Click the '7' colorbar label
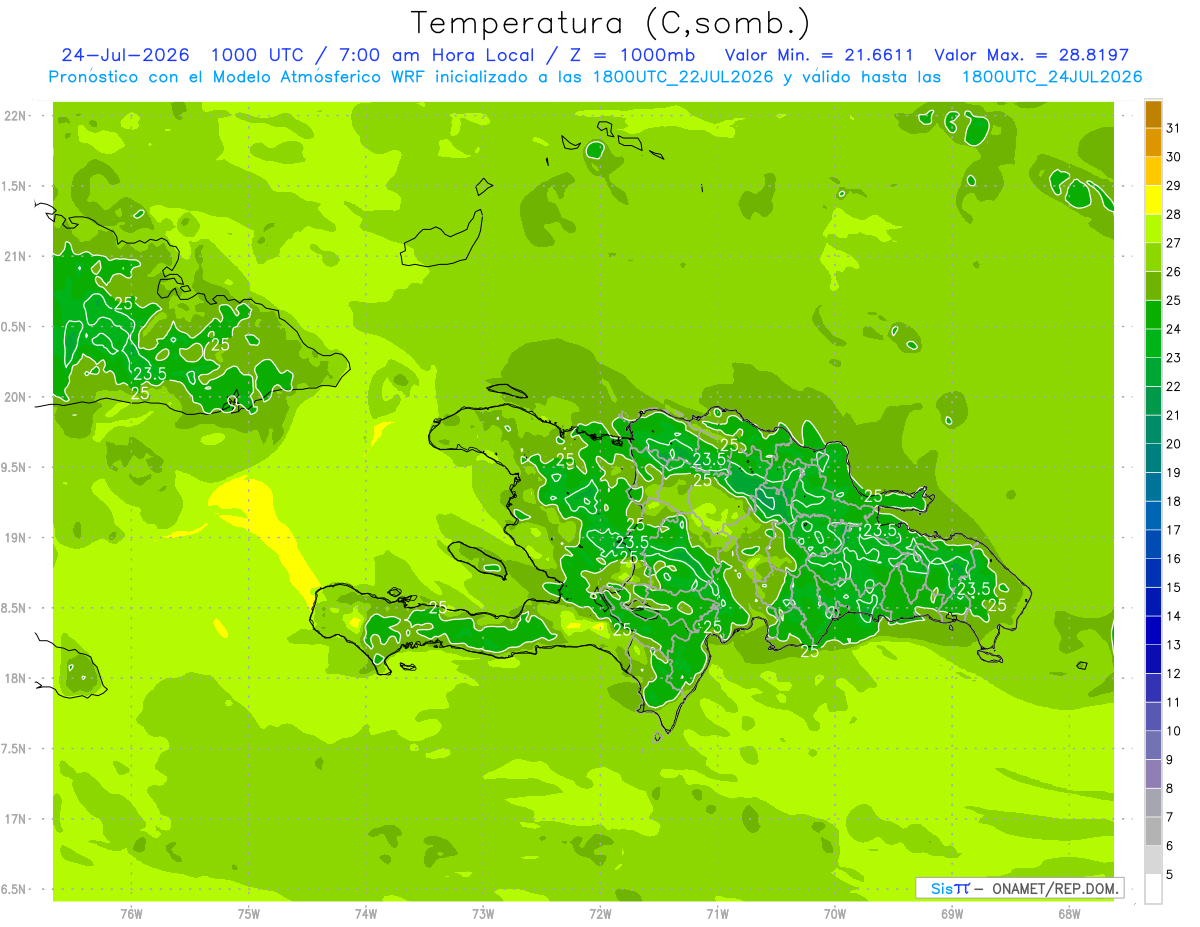 tap(1170, 818)
